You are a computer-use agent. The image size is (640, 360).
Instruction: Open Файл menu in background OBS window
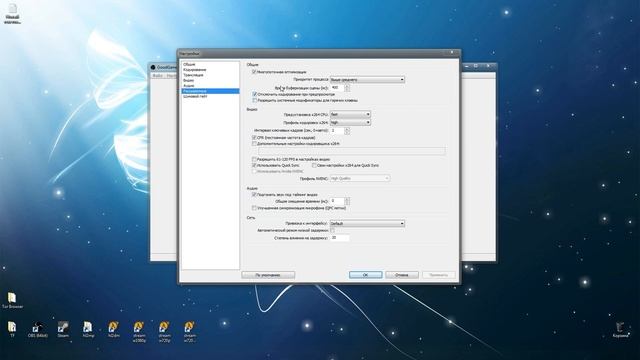(157, 76)
